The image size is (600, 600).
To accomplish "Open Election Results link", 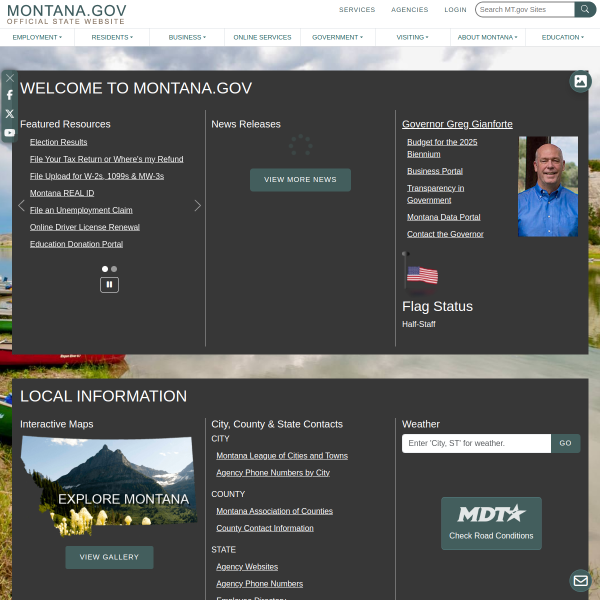I will 59,142.
